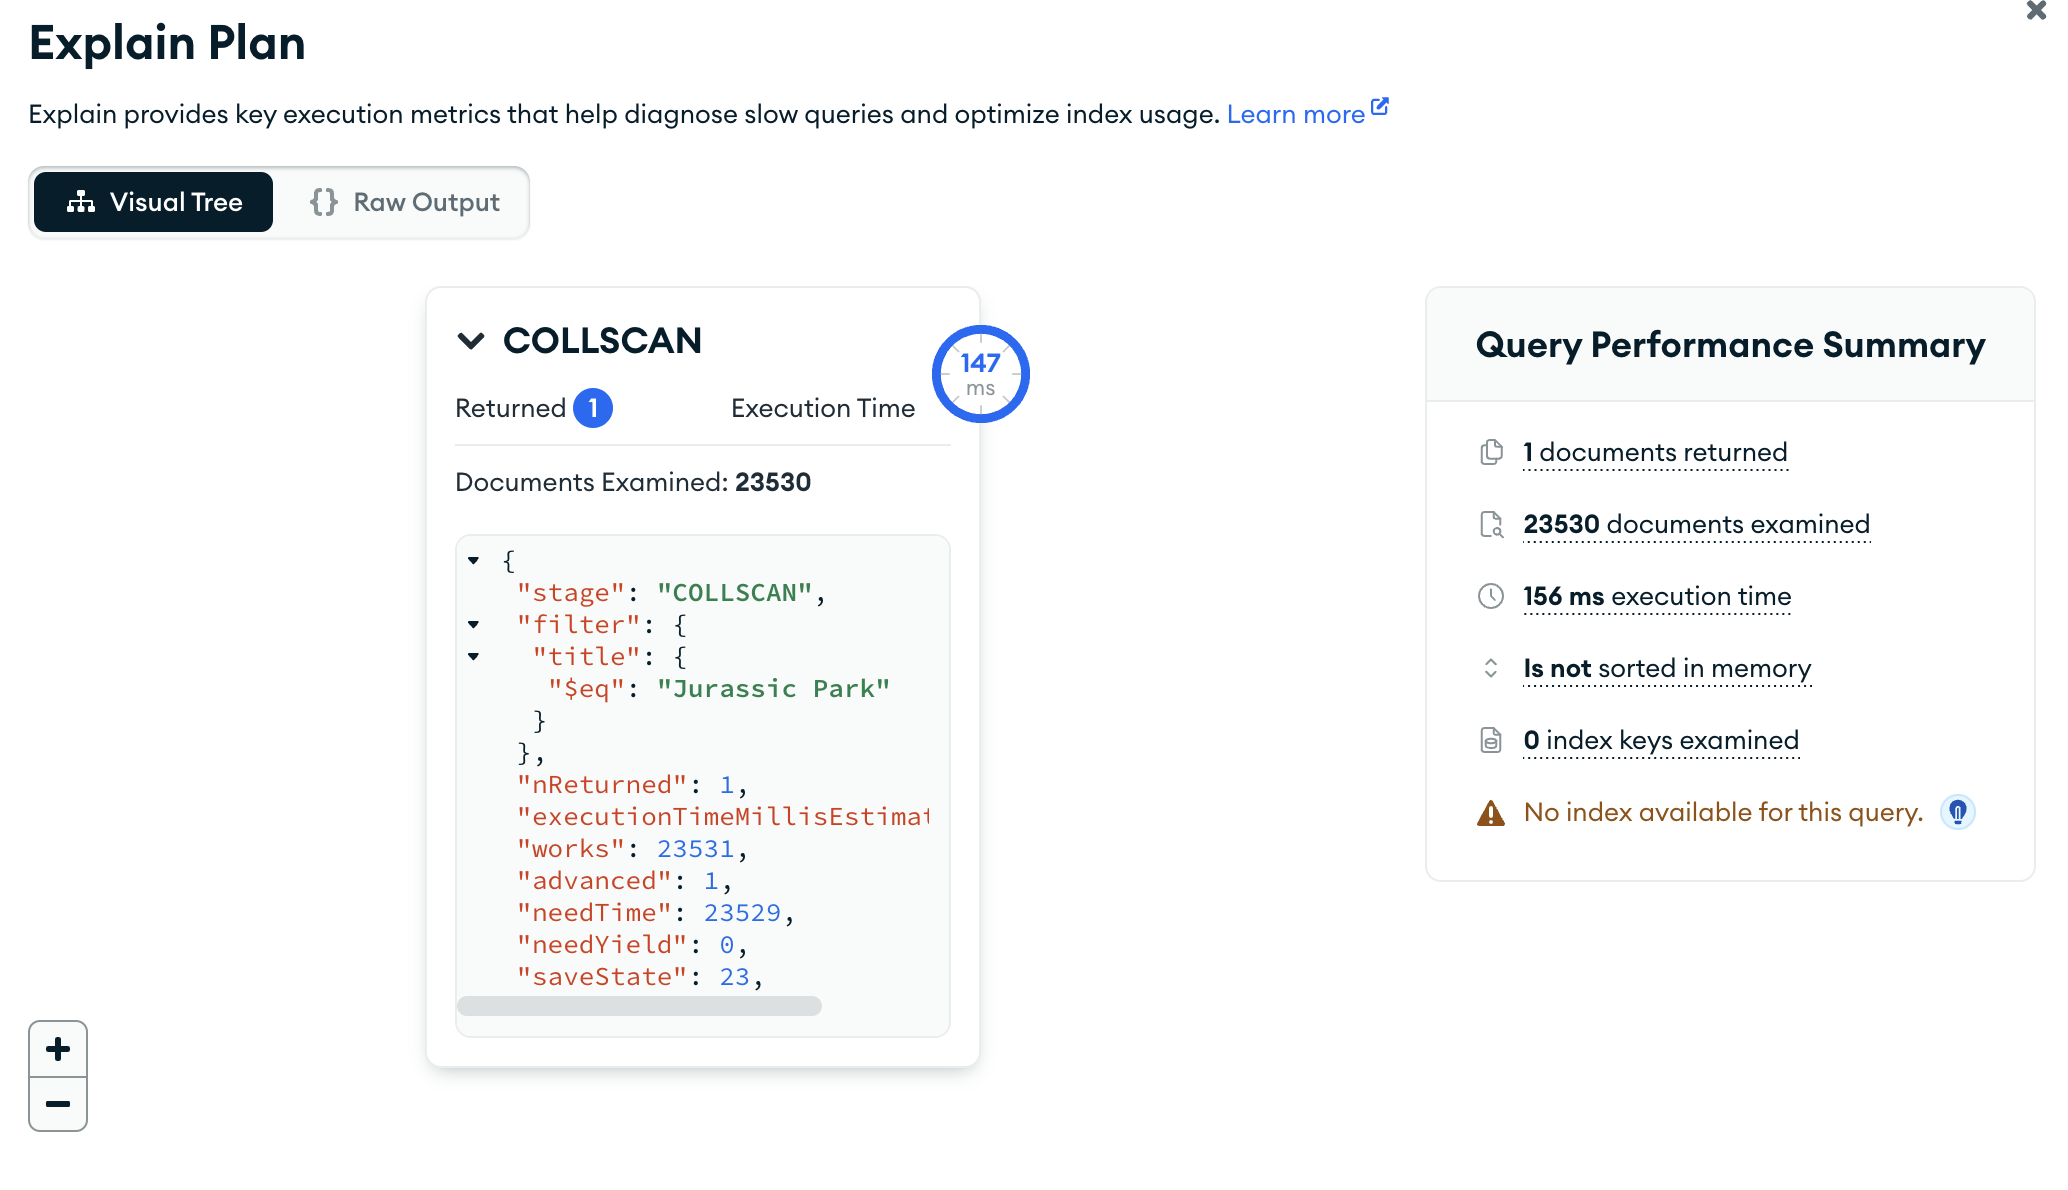The width and height of the screenshot is (2068, 1190).
Task: Zoom out using the minus button
Action: click(58, 1104)
